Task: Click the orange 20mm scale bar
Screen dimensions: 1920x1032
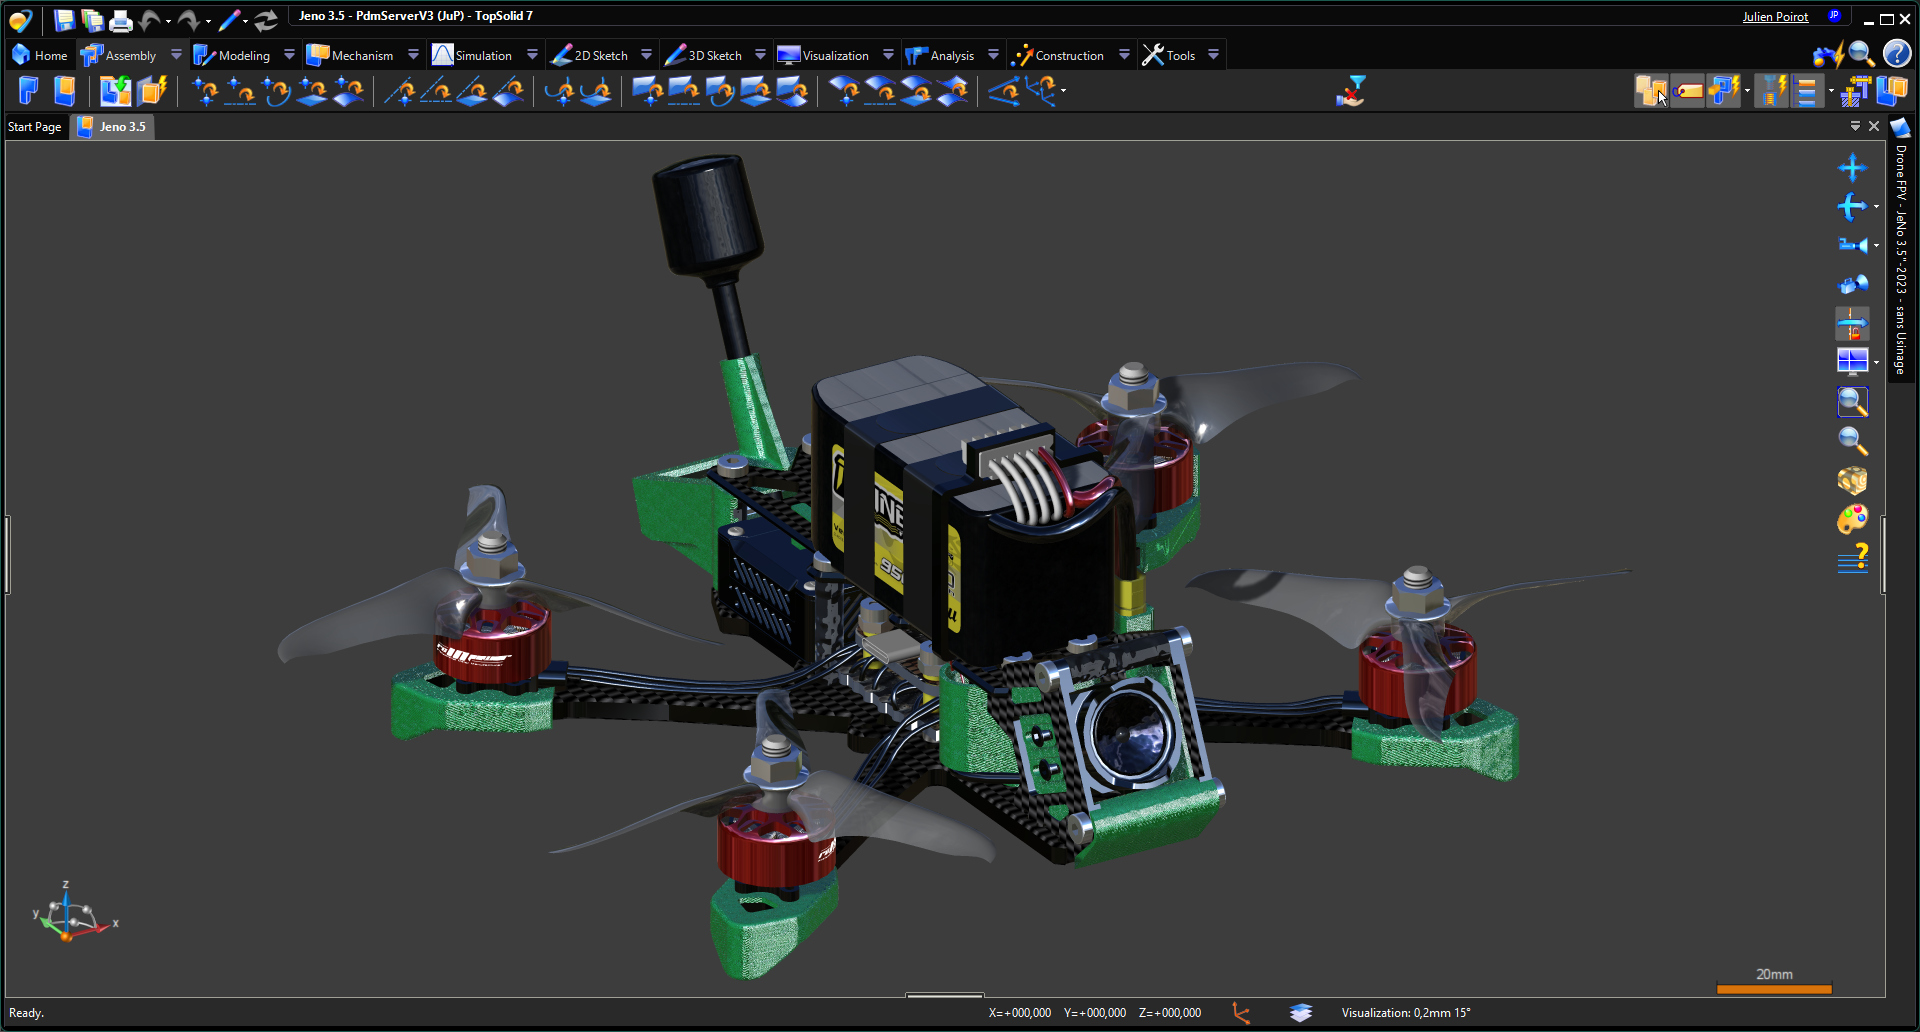Action: click(1774, 989)
